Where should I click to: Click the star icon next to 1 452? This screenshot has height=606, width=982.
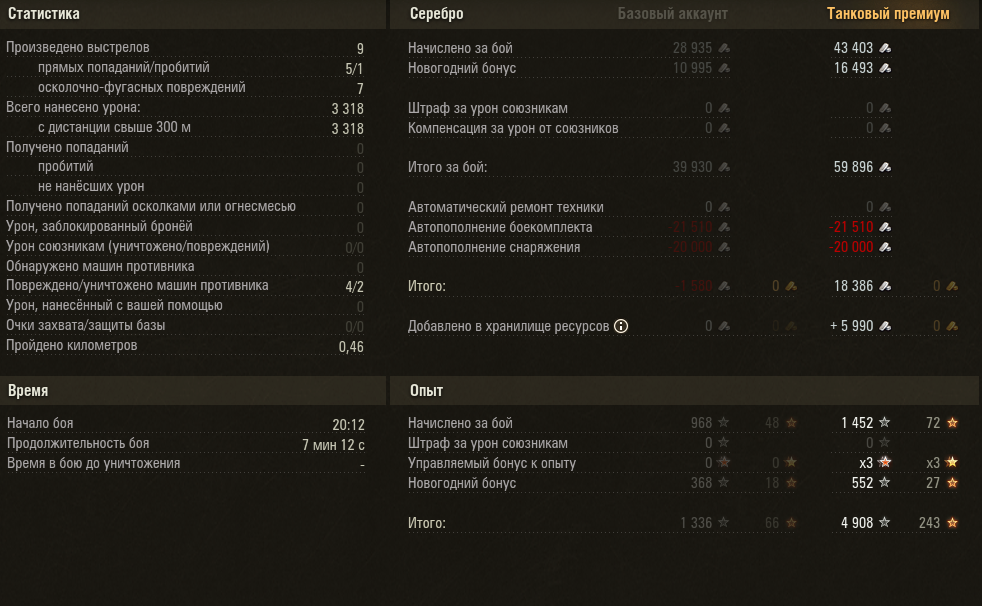[884, 423]
